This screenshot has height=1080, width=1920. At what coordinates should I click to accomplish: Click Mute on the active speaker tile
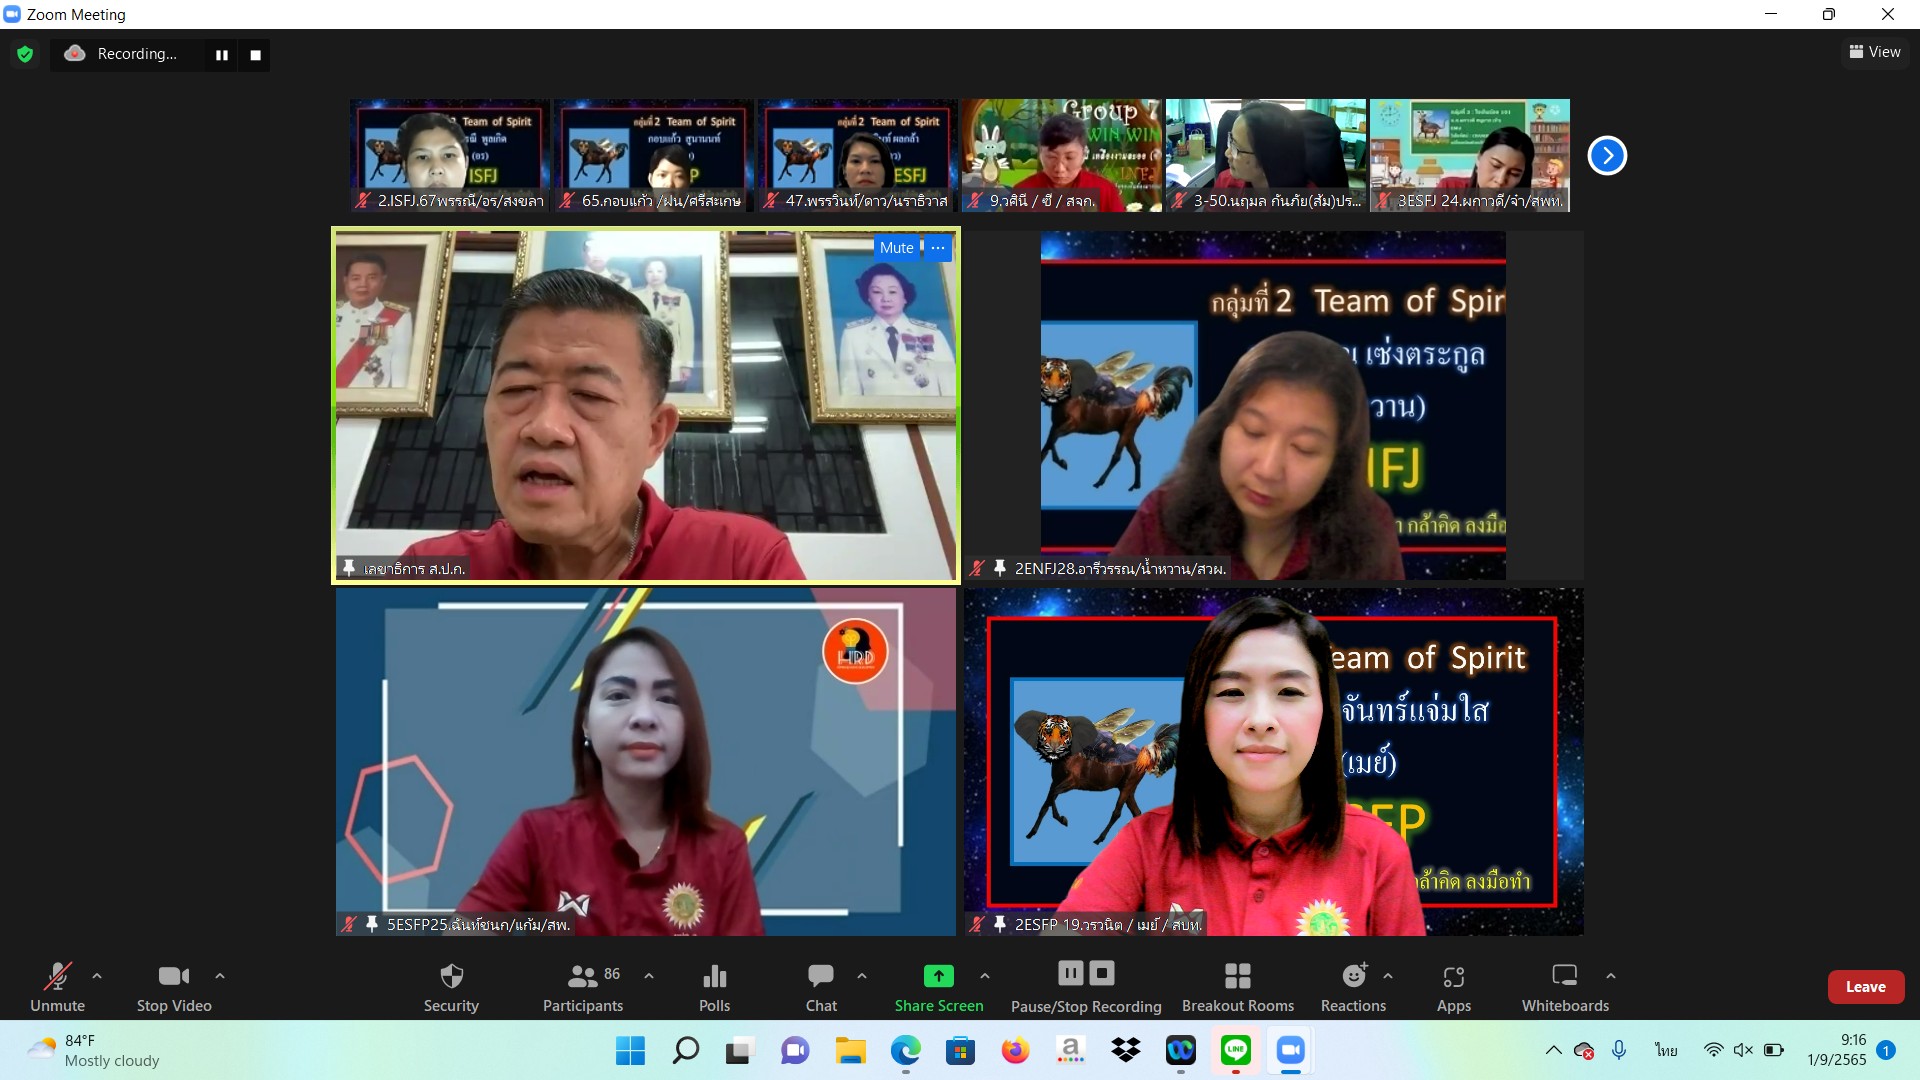[x=896, y=248]
